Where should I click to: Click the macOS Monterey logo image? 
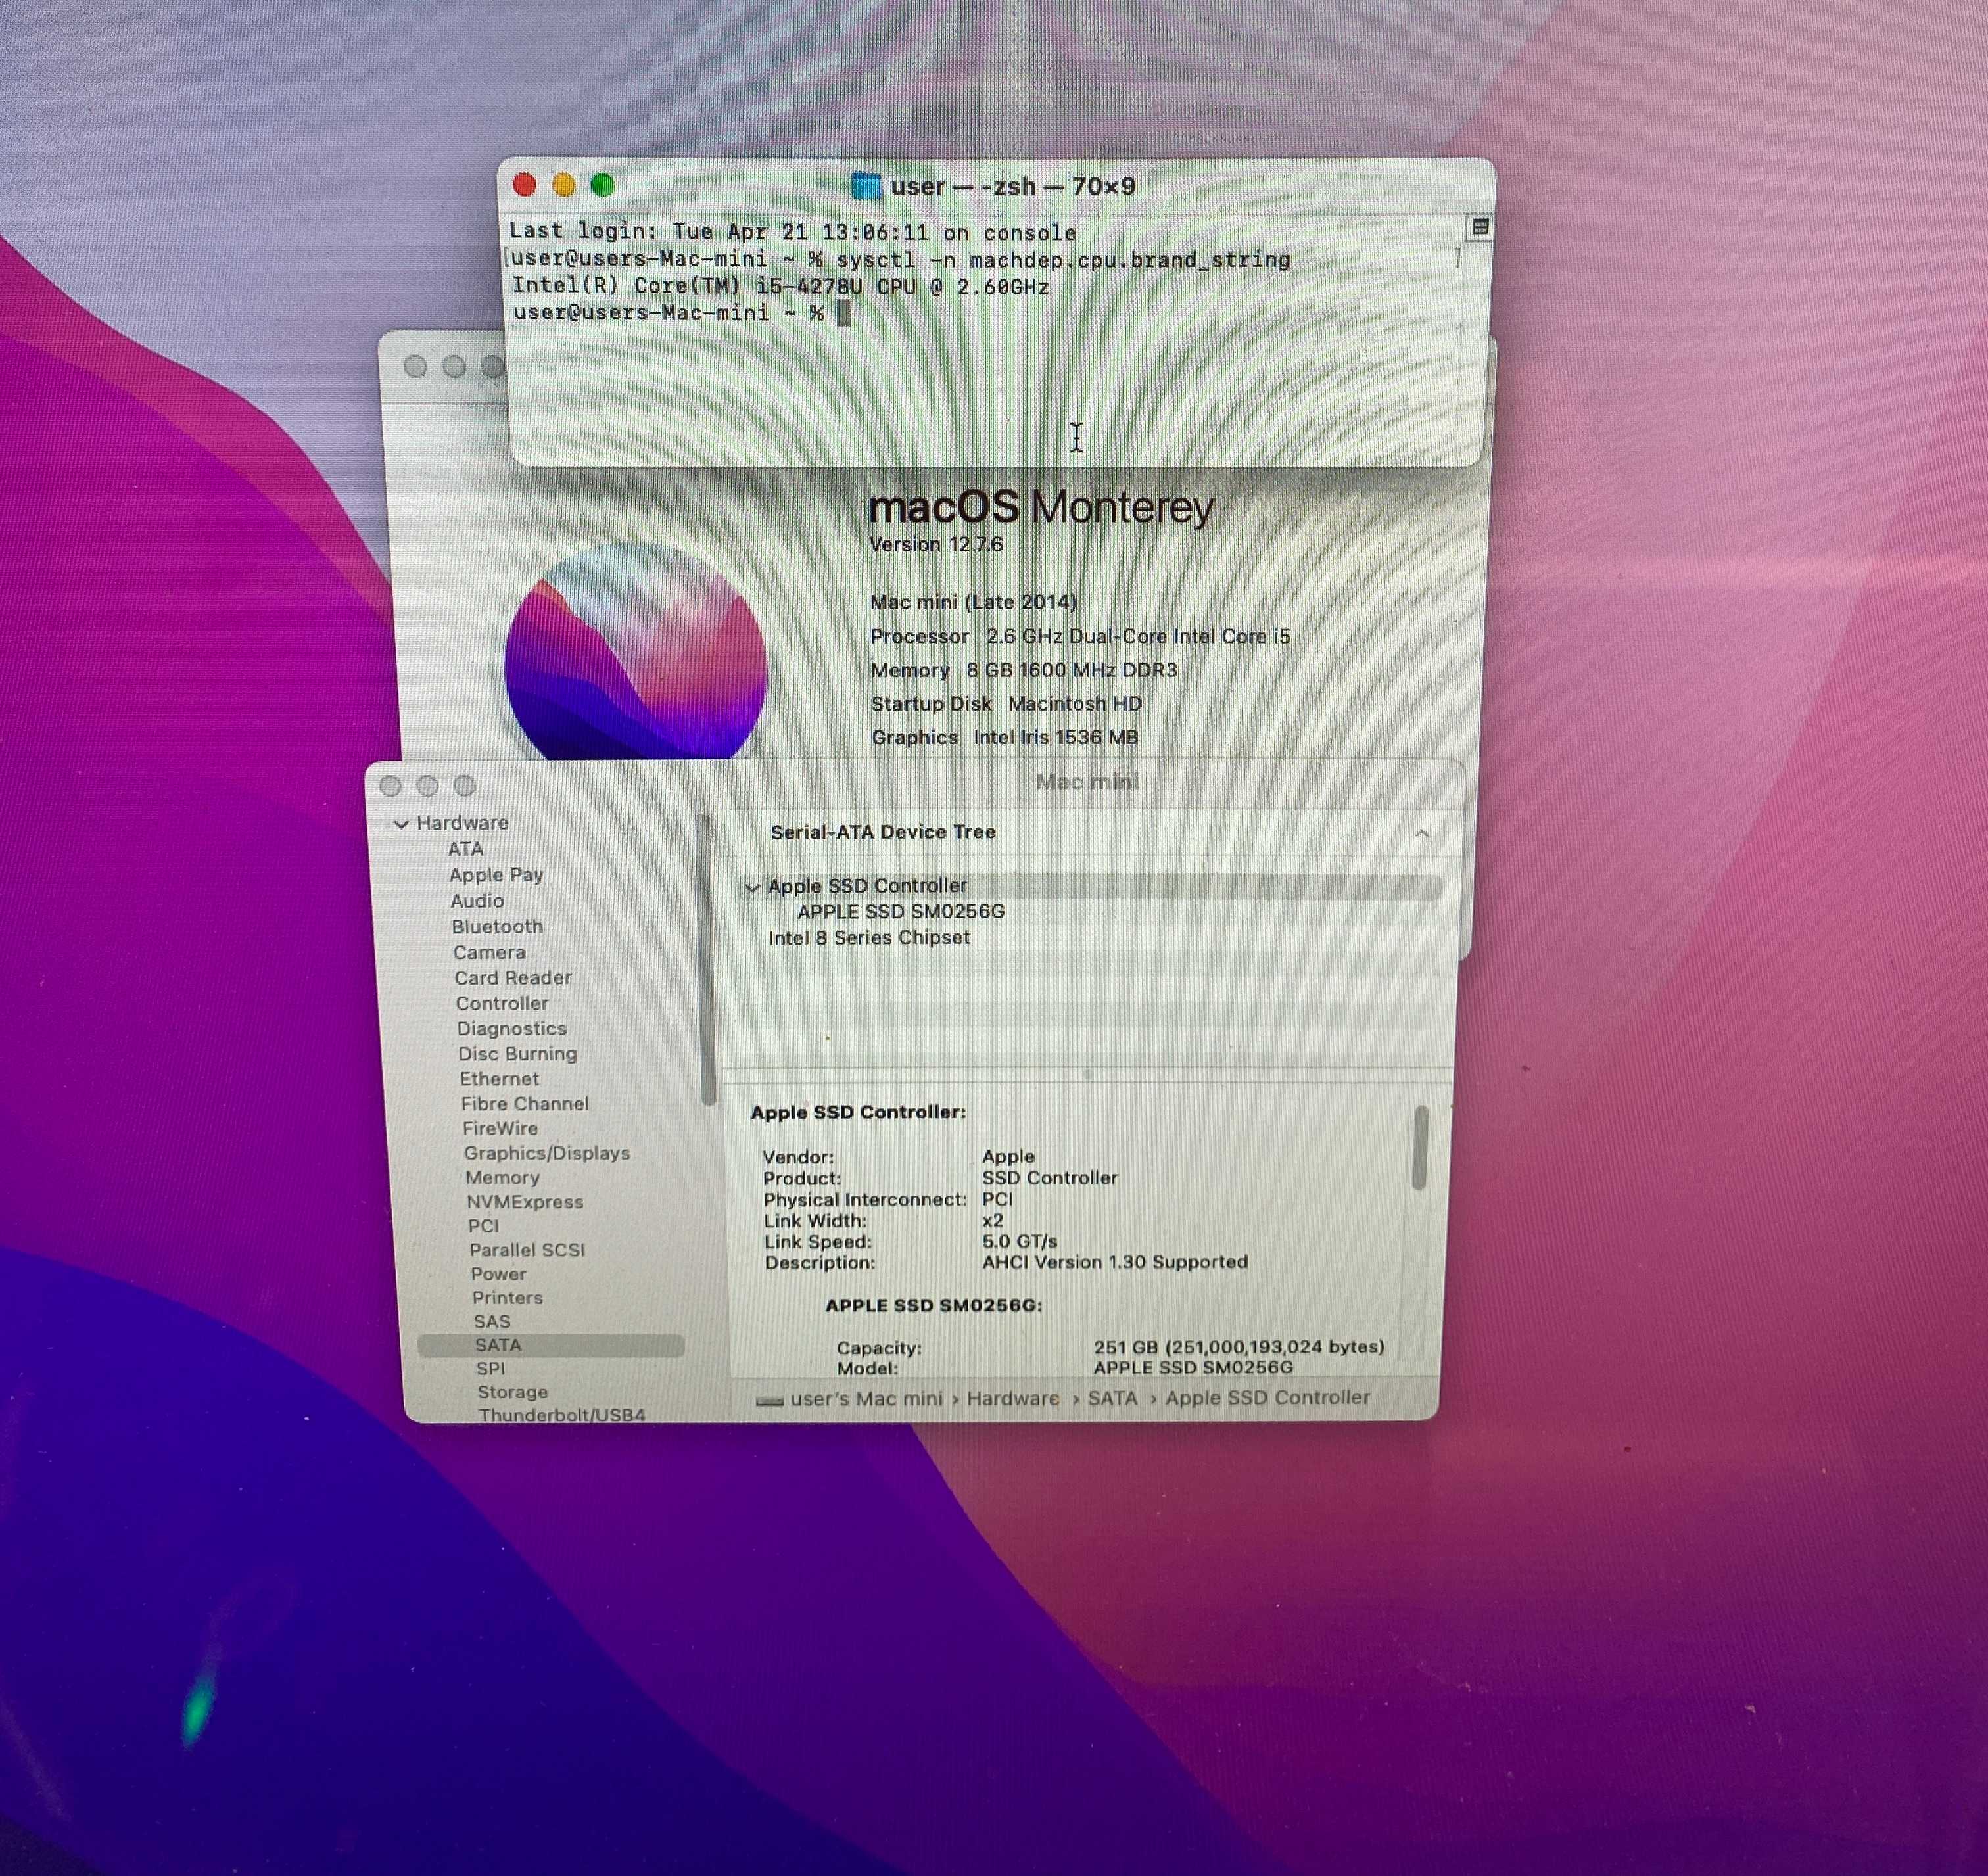tap(635, 650)
